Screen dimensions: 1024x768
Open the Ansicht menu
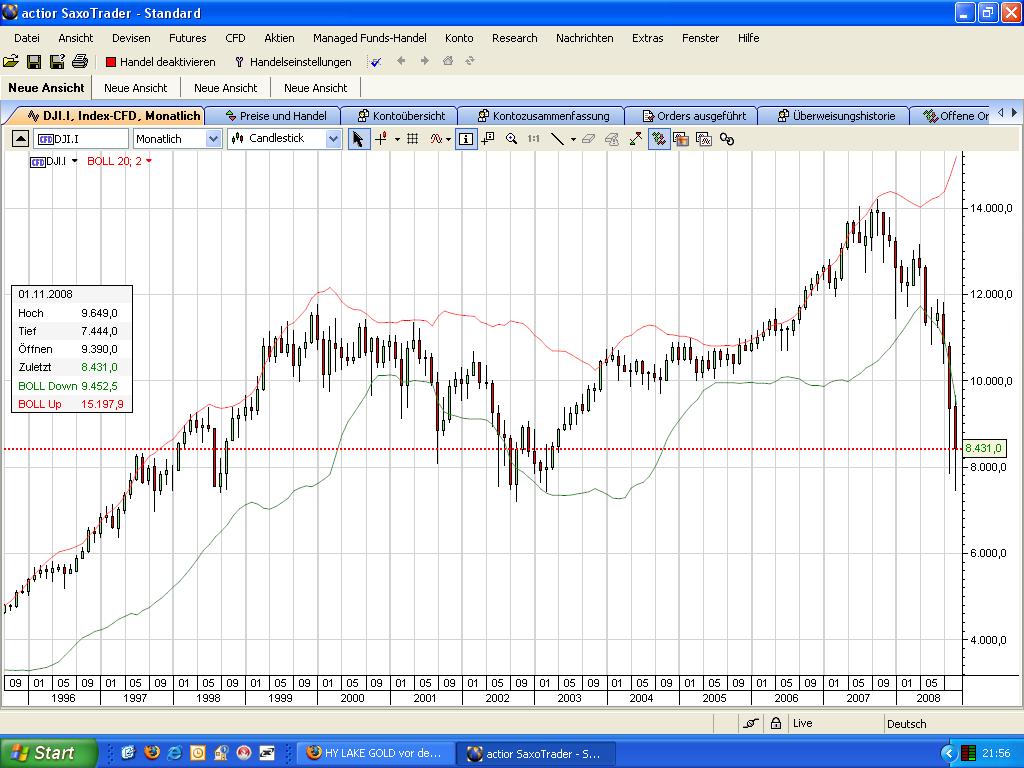76,38
